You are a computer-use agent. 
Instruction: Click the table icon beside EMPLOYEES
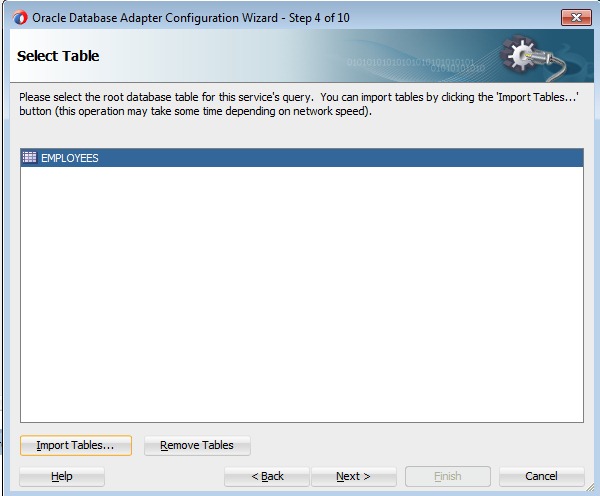point(29,158)
